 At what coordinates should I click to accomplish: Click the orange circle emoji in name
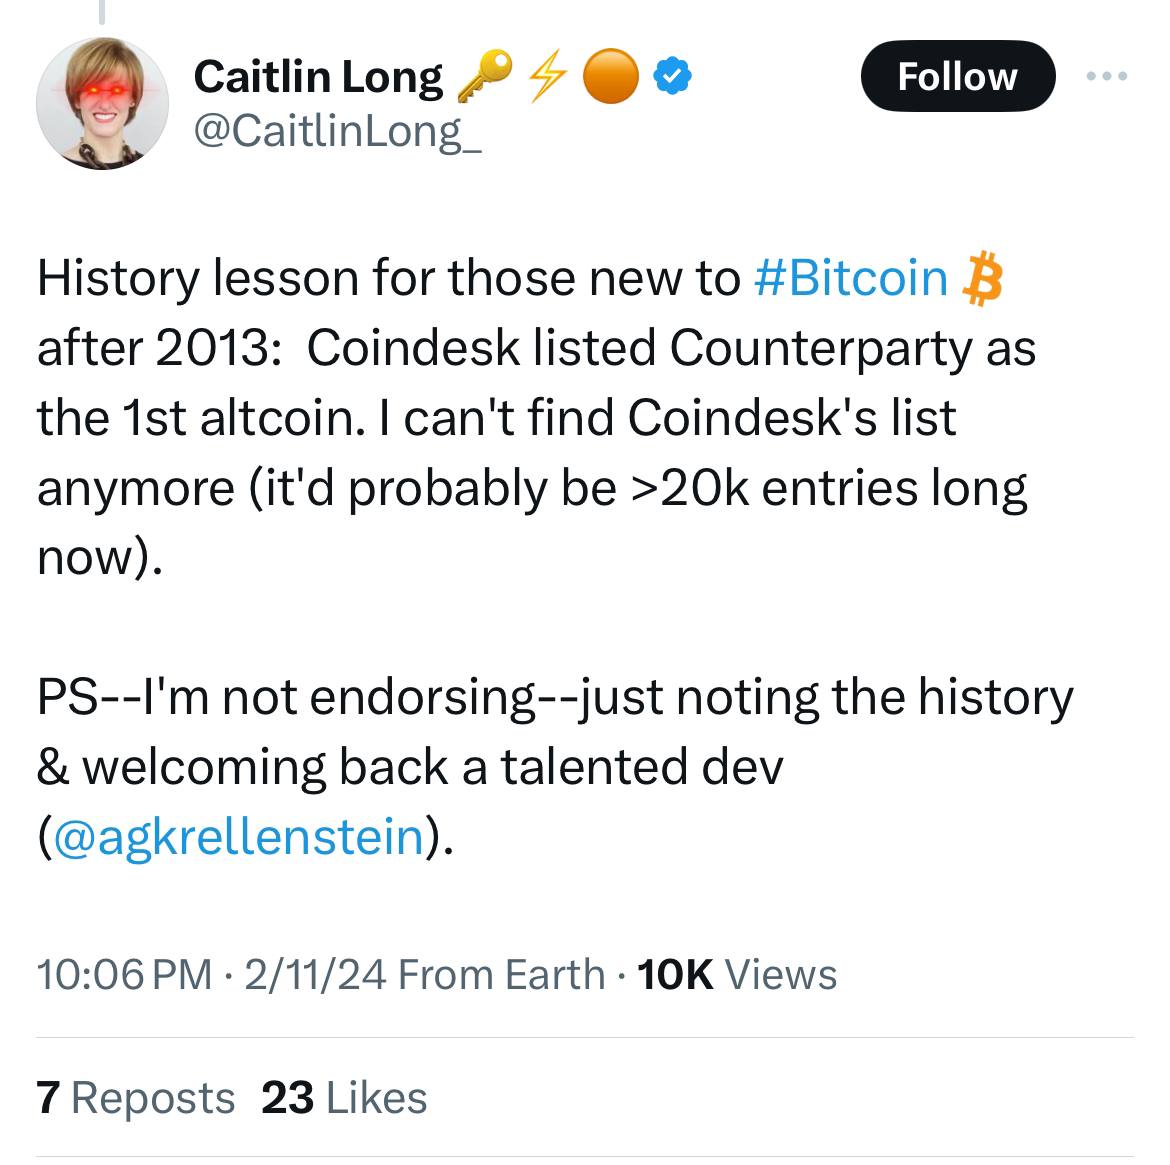(x=610, y=76)
